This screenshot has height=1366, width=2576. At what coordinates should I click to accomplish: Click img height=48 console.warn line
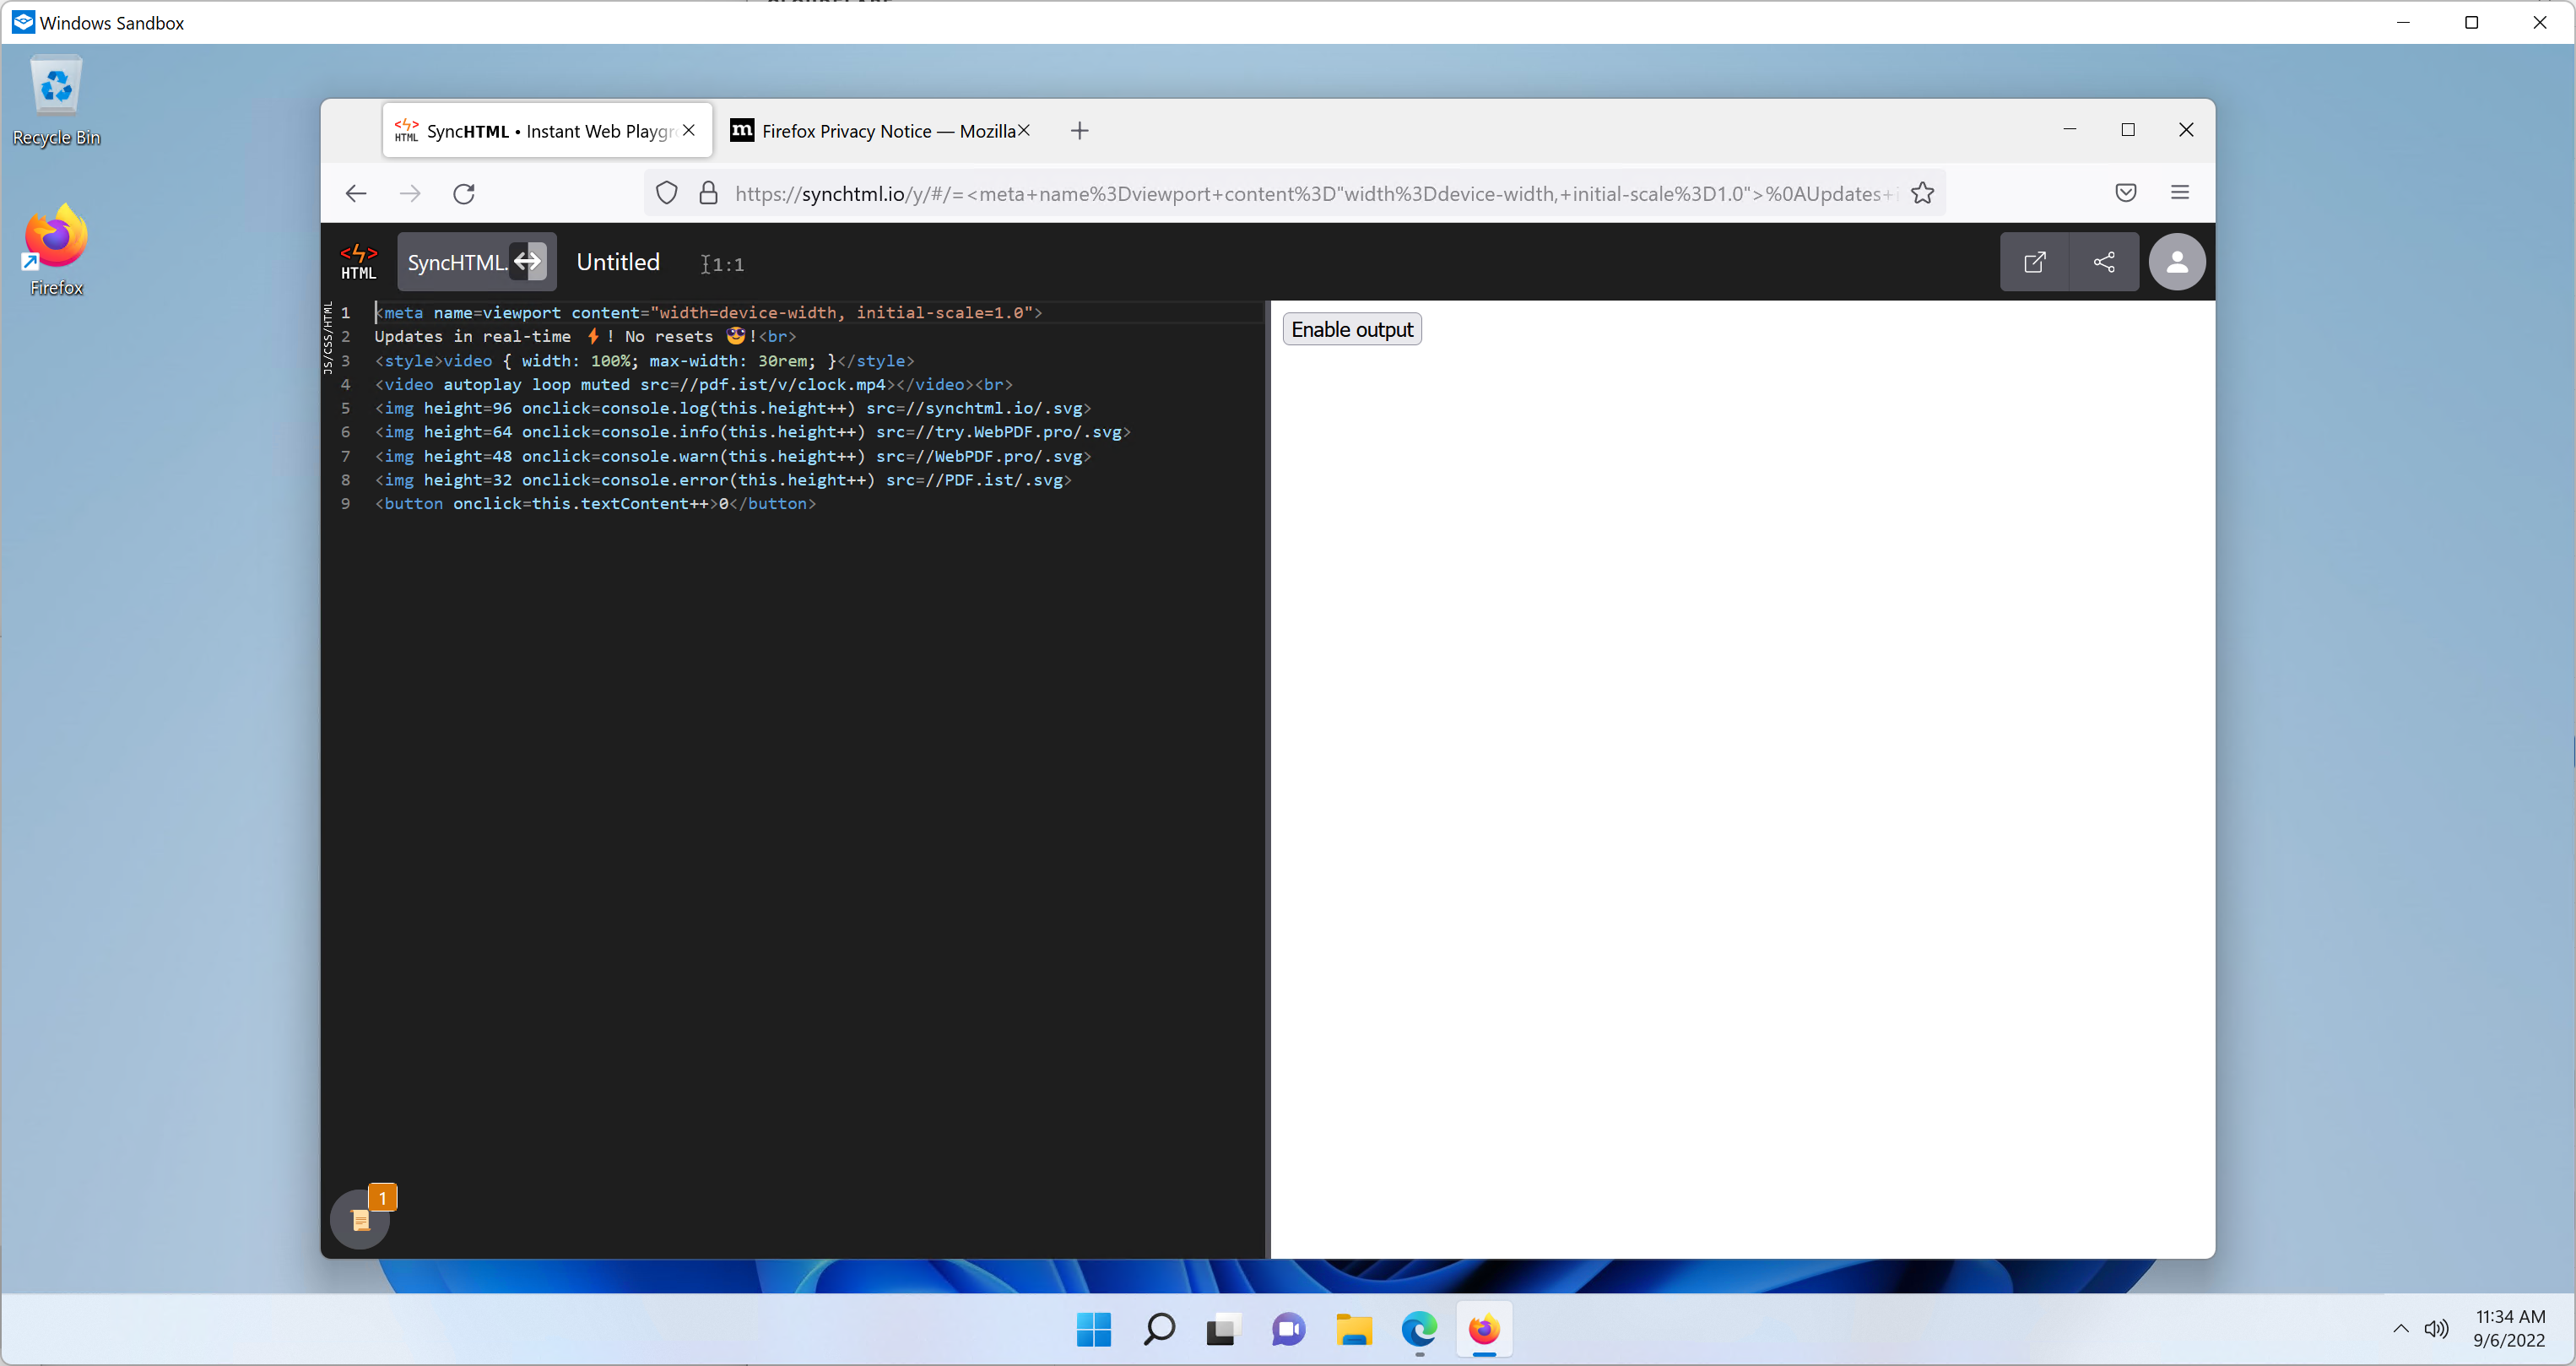733,457
